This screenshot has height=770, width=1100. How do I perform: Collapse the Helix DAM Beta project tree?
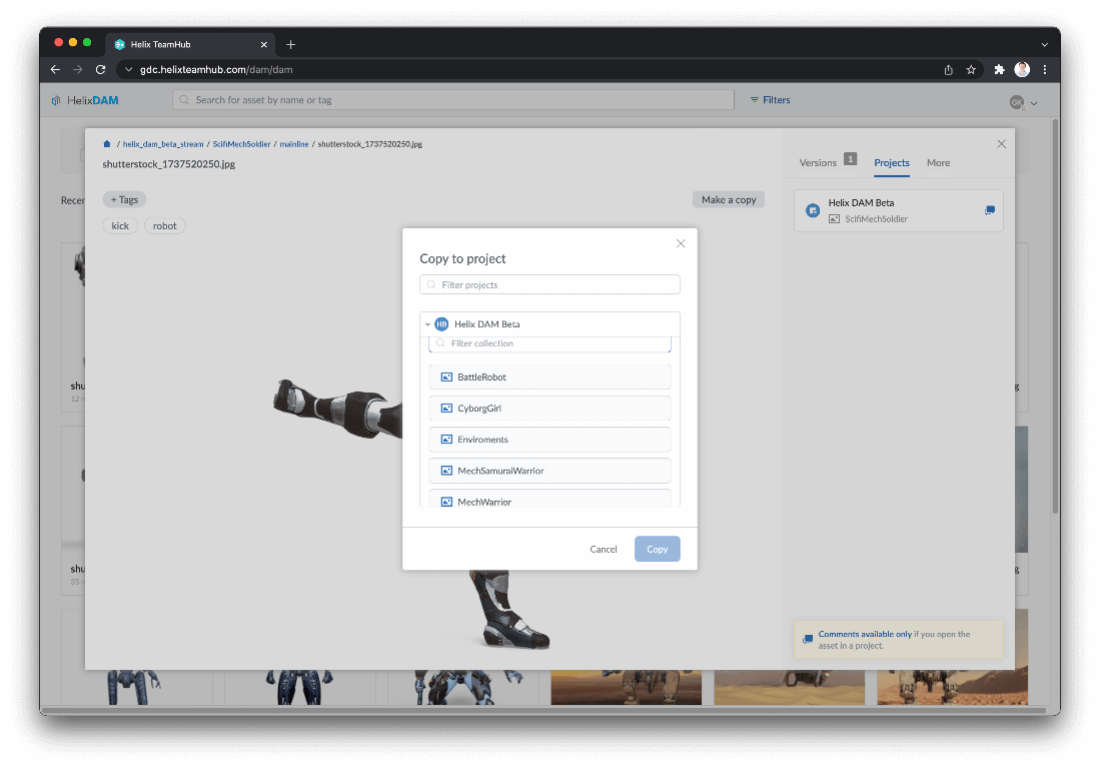428,324
